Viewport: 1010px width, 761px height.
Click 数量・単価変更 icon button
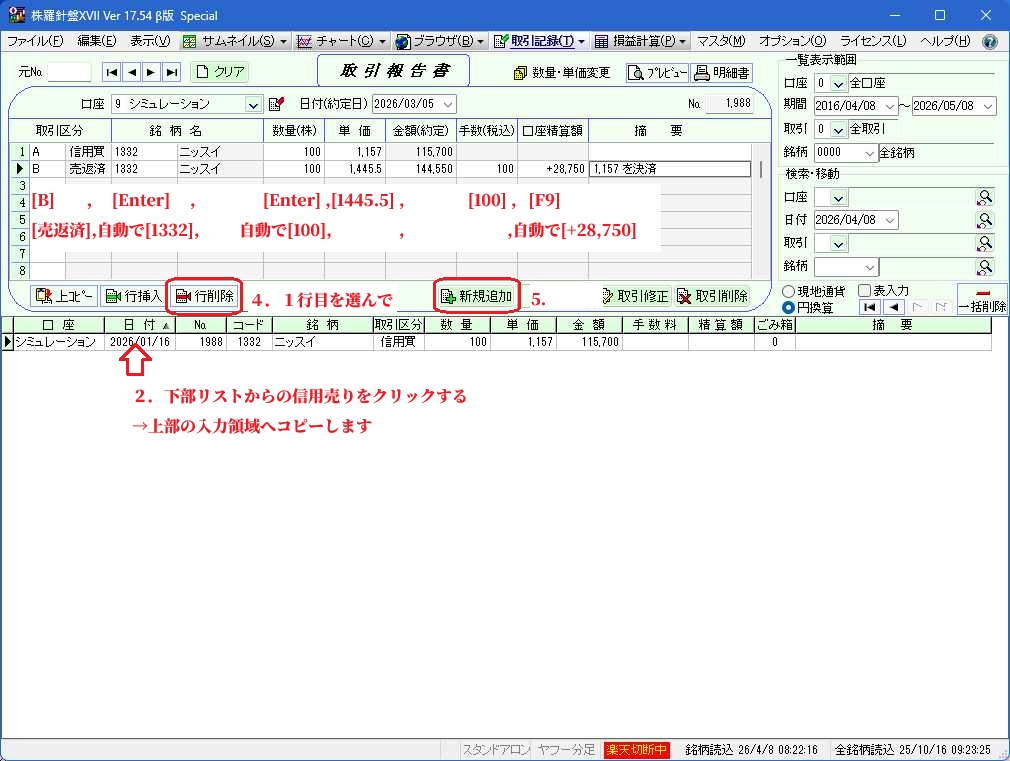point(561,72)
